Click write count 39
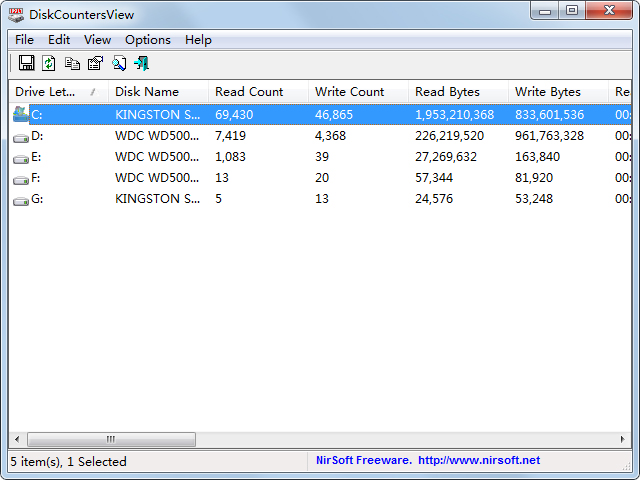The image size is (640, 480). point(322,157)
